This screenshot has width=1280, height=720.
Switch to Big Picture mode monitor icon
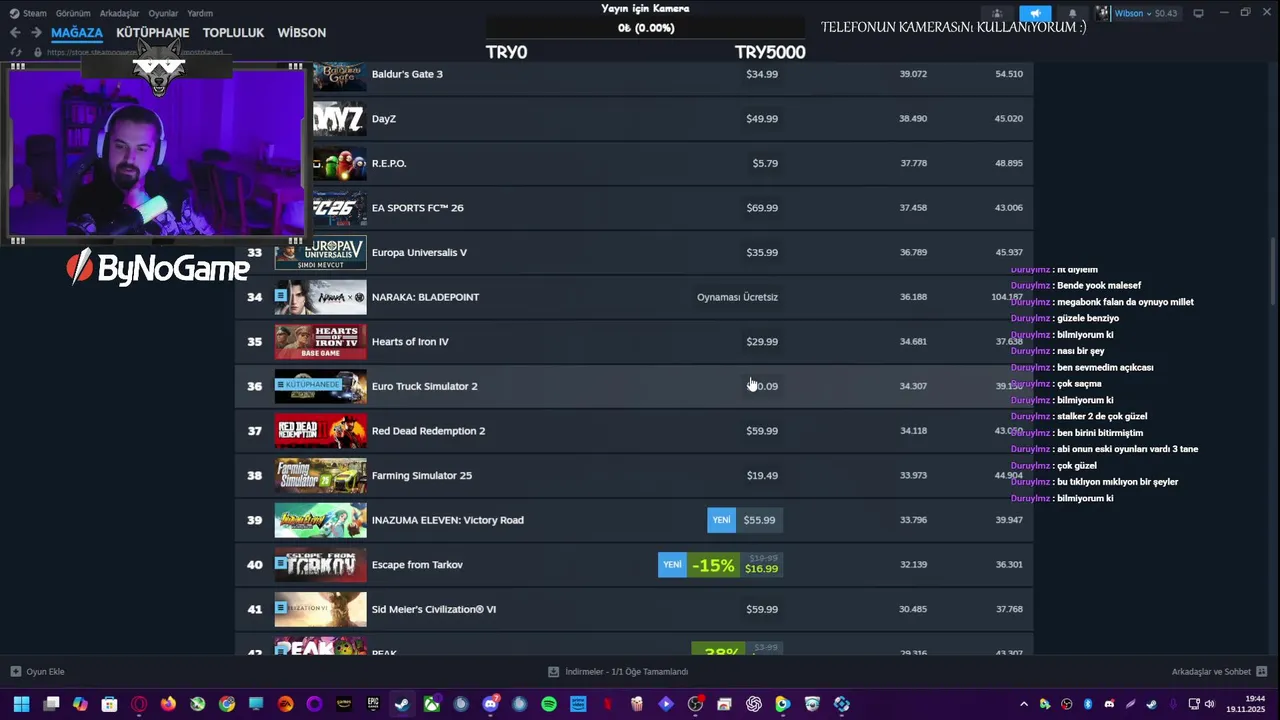pos(1198,14)
